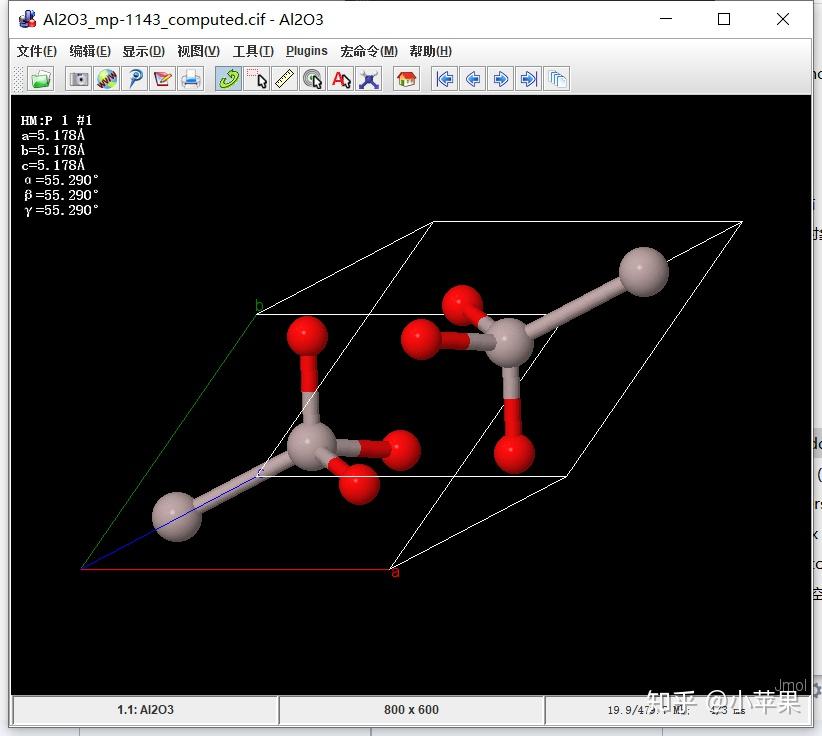Screen dimensions: 822x736
Task: Pick the ruler measure distance tool
Action: point(285,79)
